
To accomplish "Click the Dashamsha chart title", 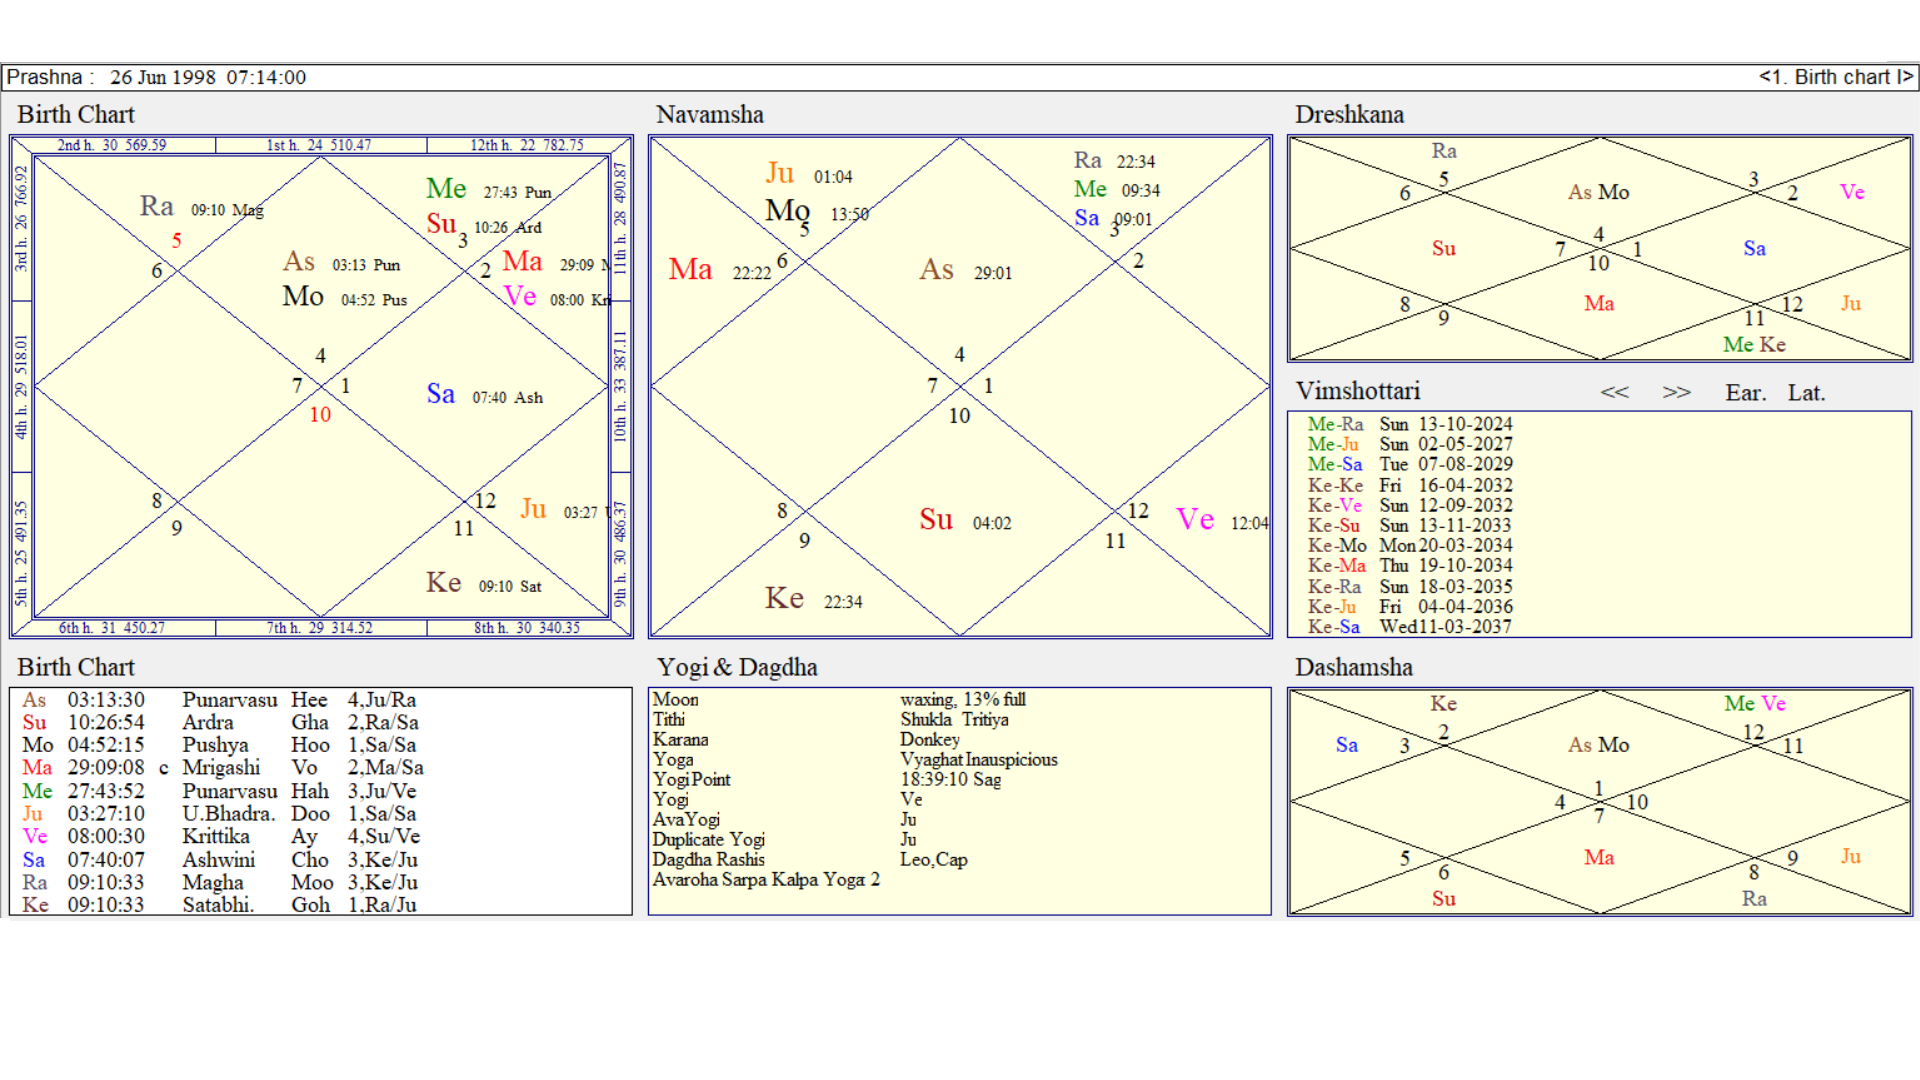I will click(1353, 667).
